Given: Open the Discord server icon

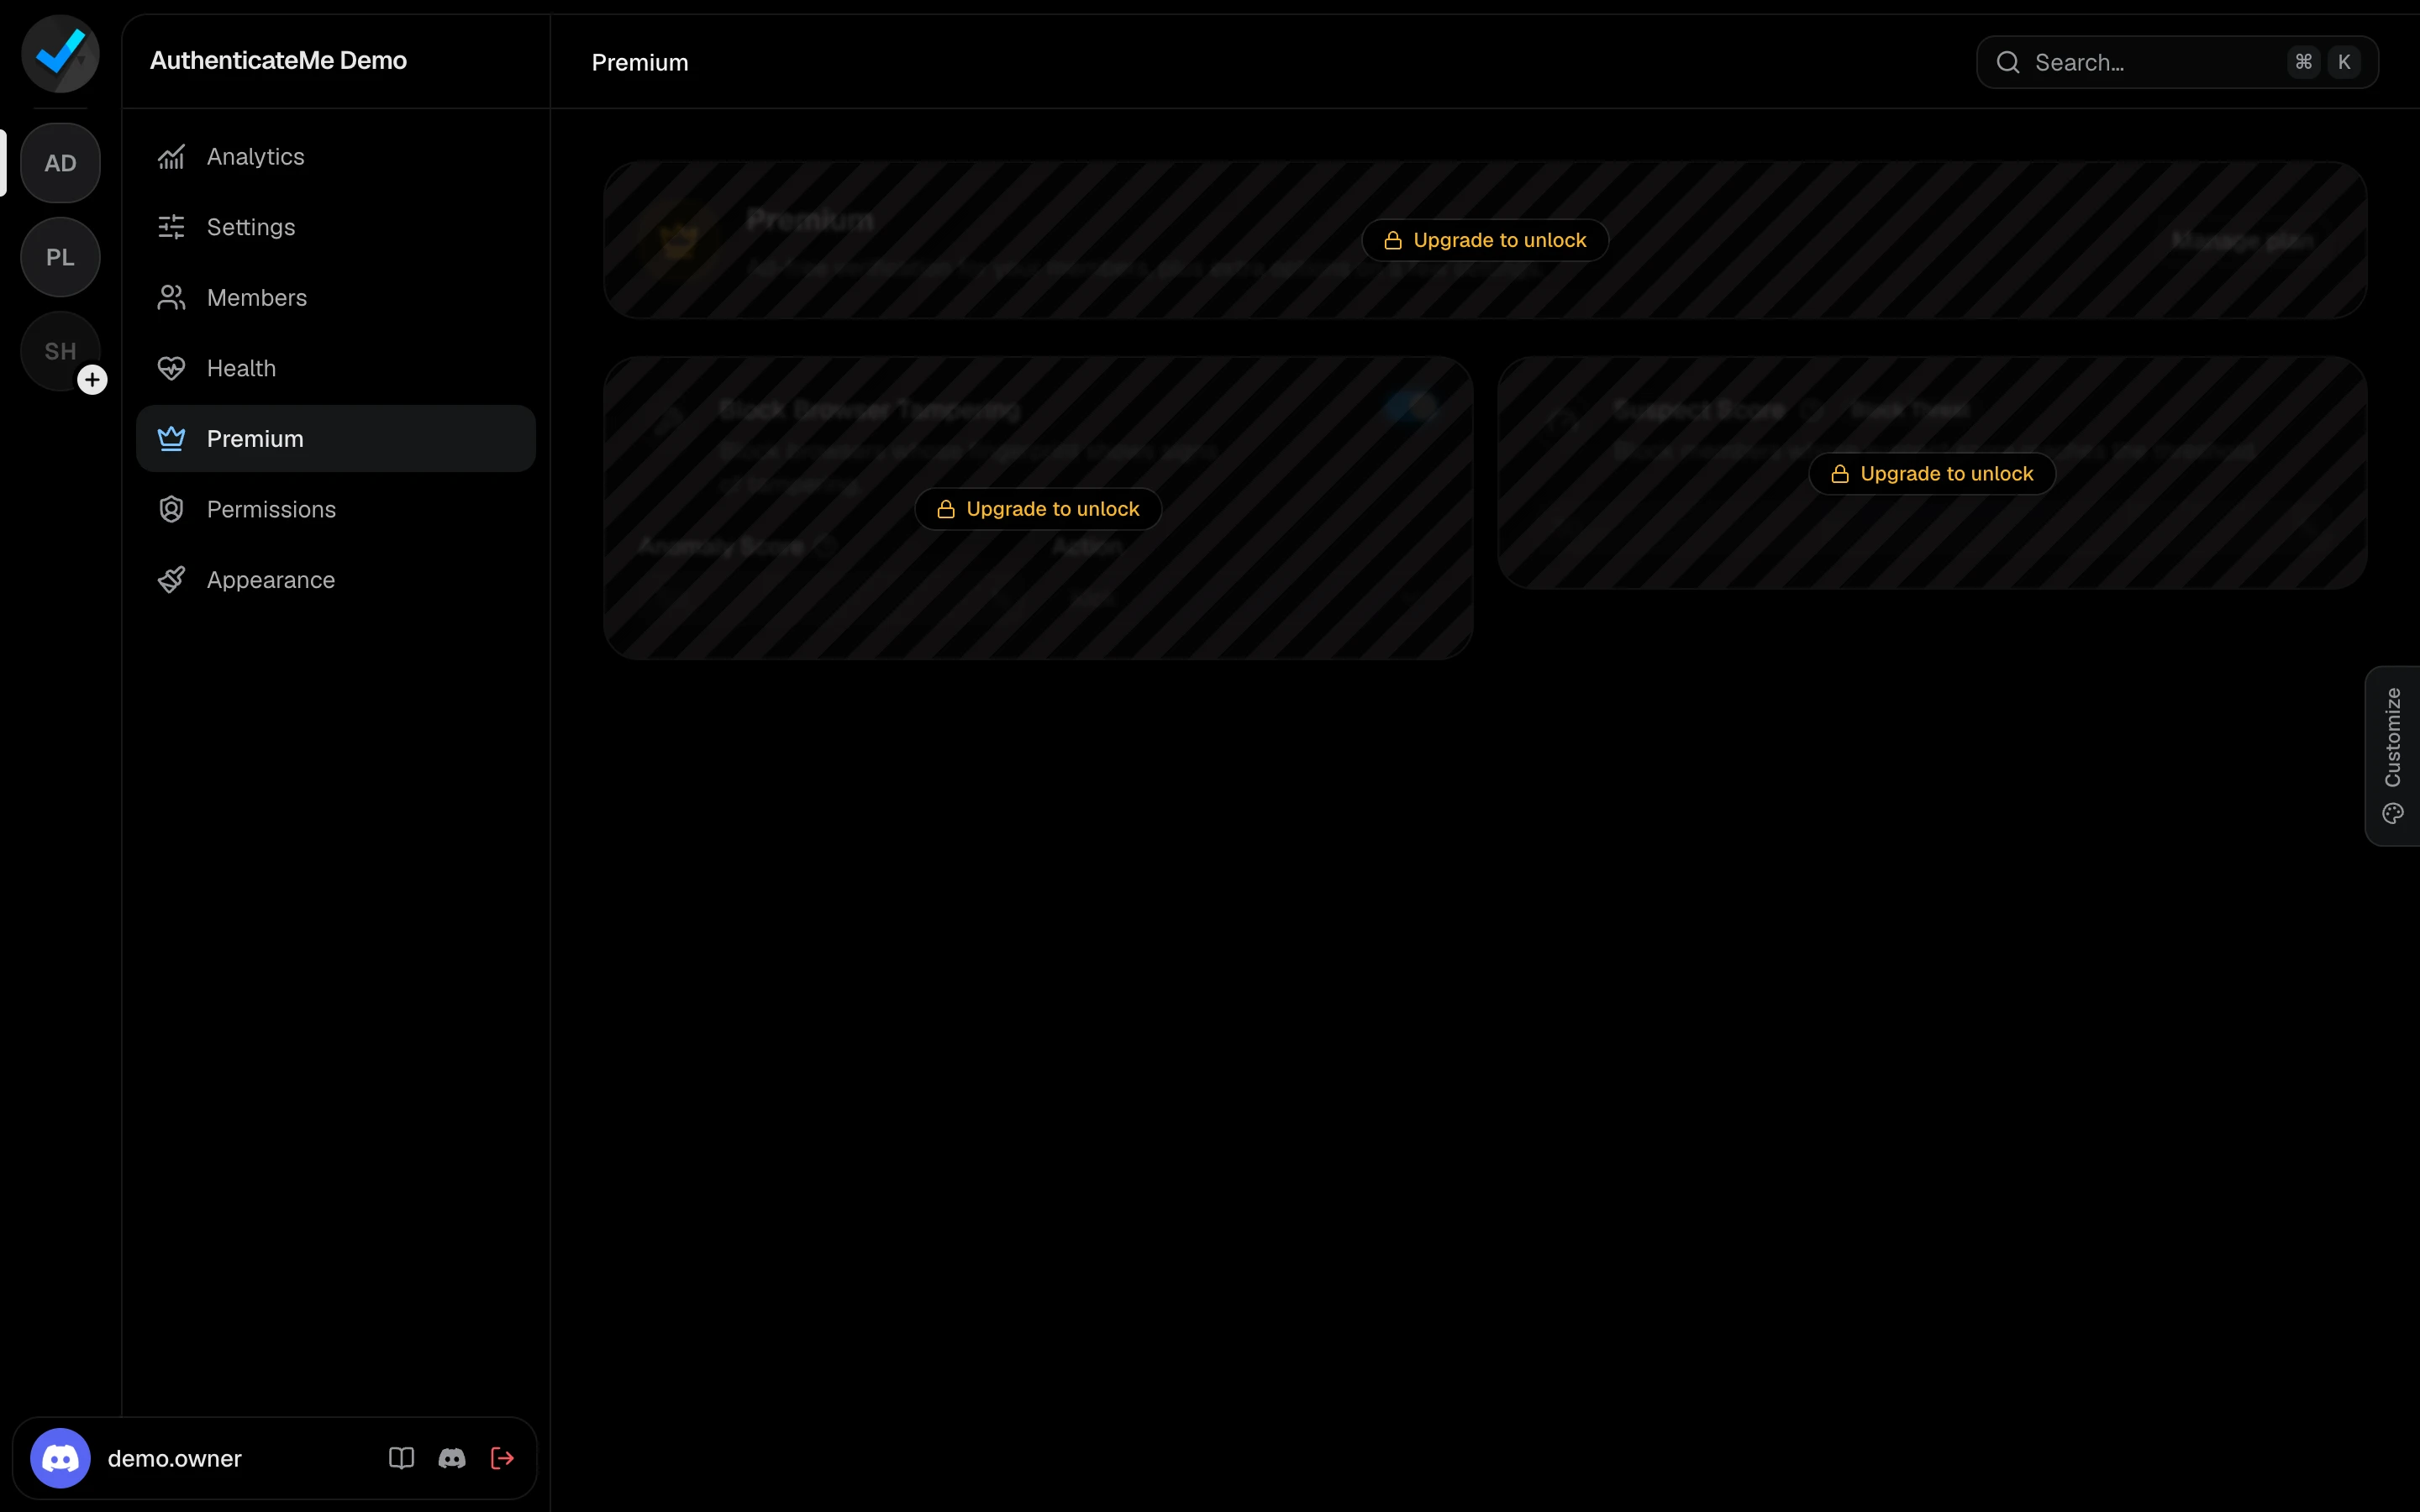Looking at the screenshot, I should click(x=452, y=1458).
